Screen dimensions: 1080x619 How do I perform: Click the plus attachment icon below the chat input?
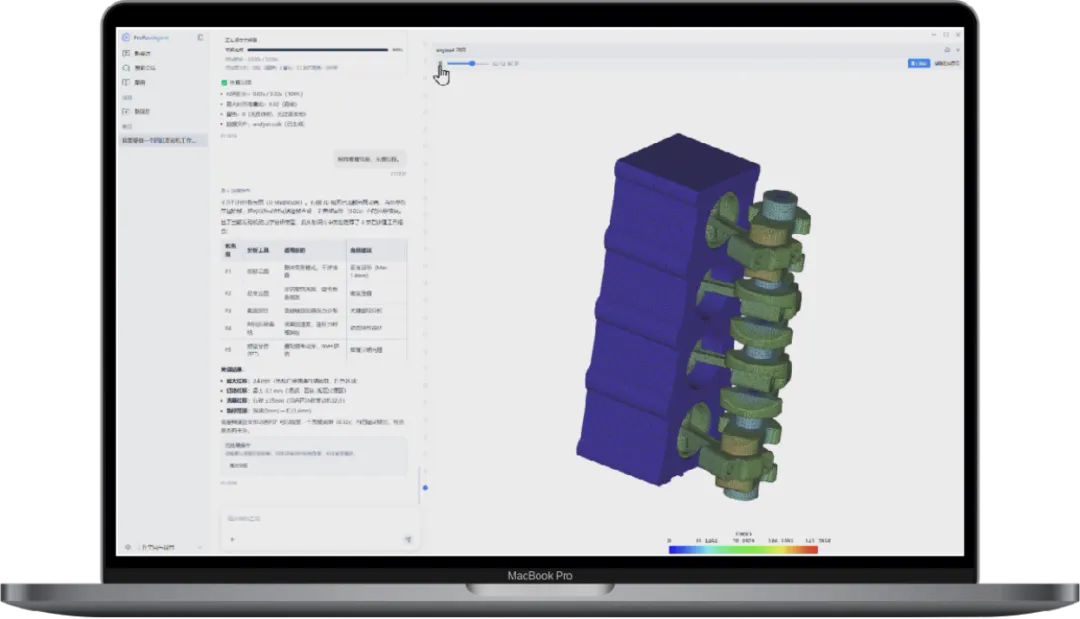point(232,539)
